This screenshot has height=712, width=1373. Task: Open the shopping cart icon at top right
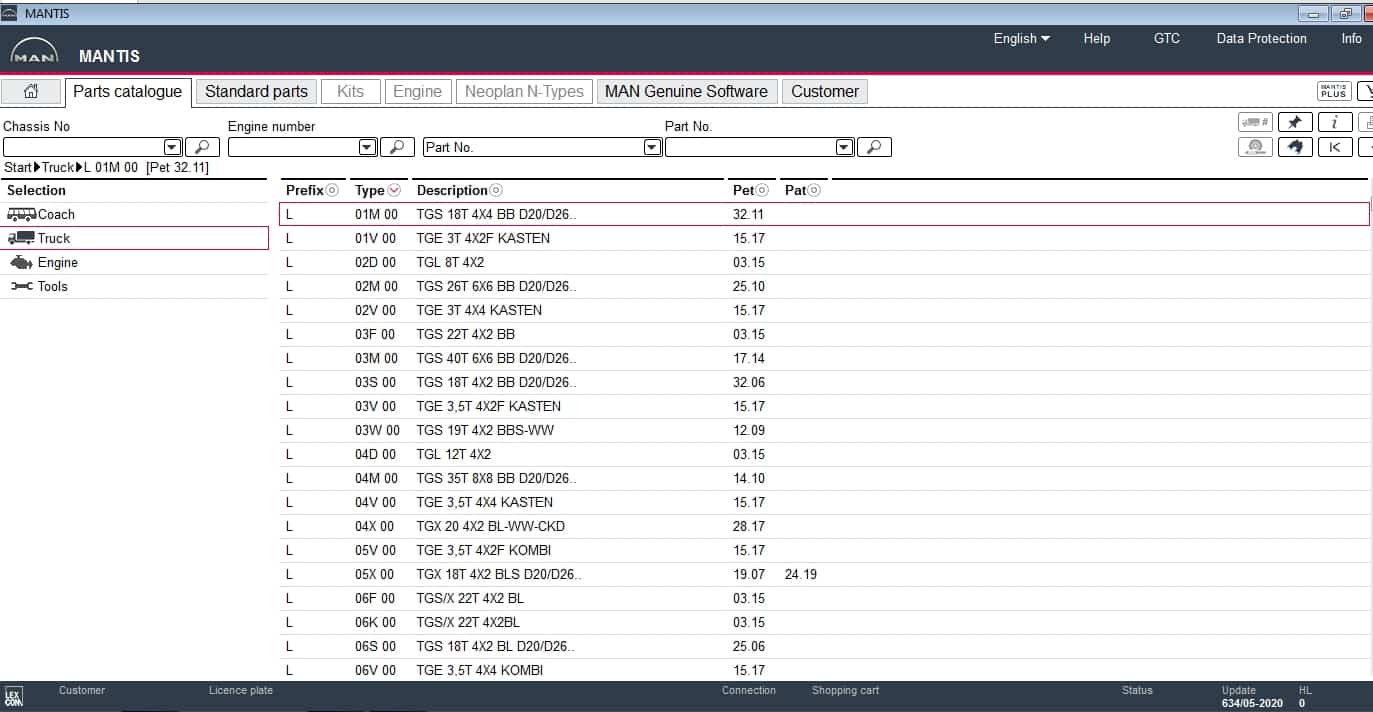(x=1364, y=91)
